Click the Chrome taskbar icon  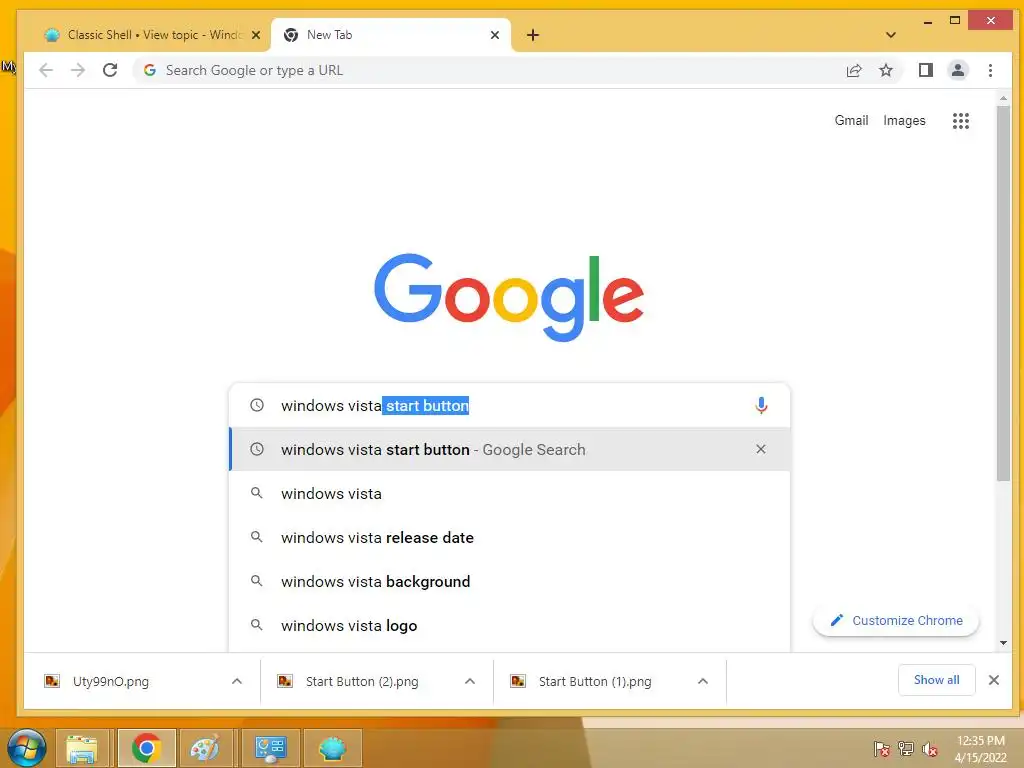(x=147, y=748)
